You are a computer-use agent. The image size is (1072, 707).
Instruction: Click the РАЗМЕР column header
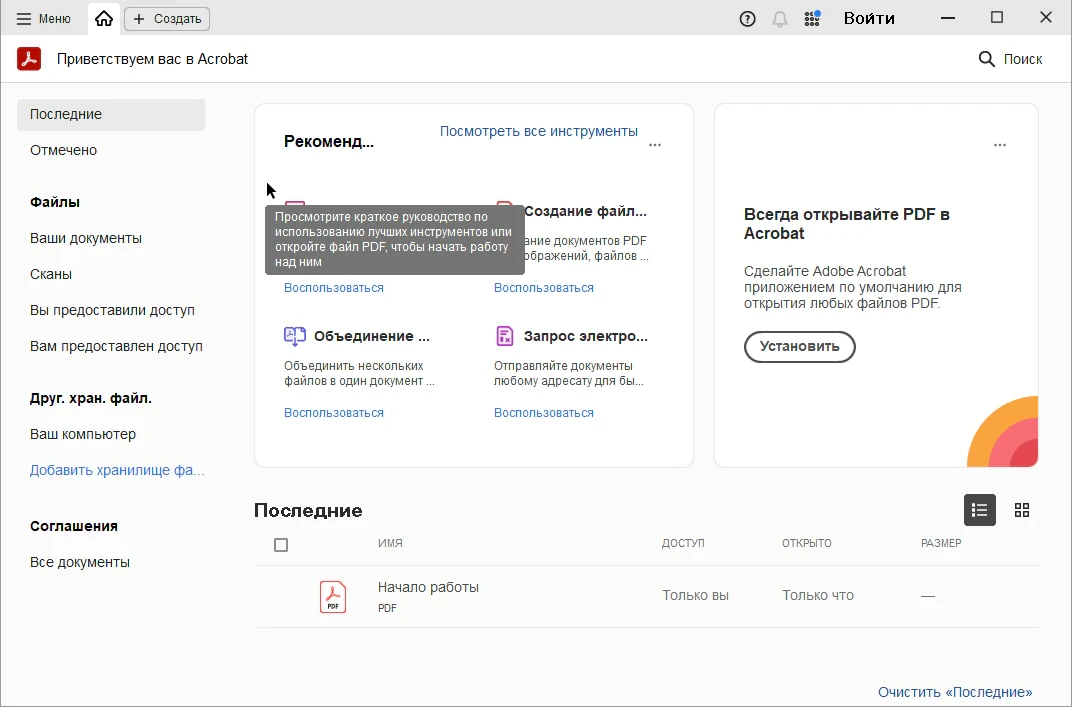(941, 543)
